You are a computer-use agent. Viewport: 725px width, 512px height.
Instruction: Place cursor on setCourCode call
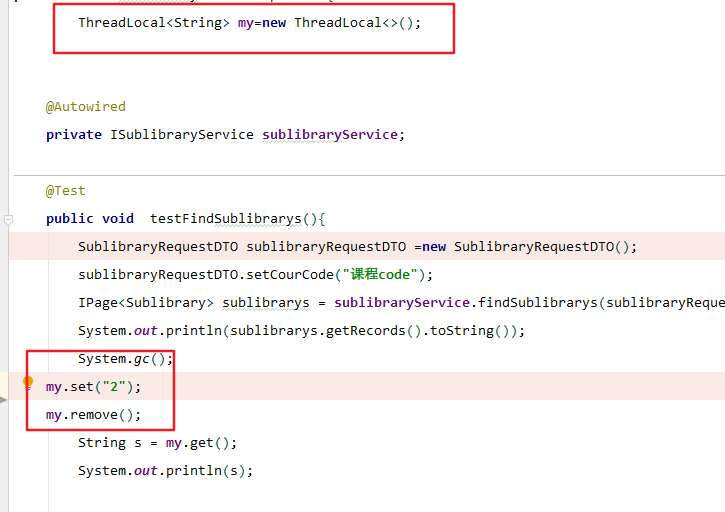tap(290, 275)
